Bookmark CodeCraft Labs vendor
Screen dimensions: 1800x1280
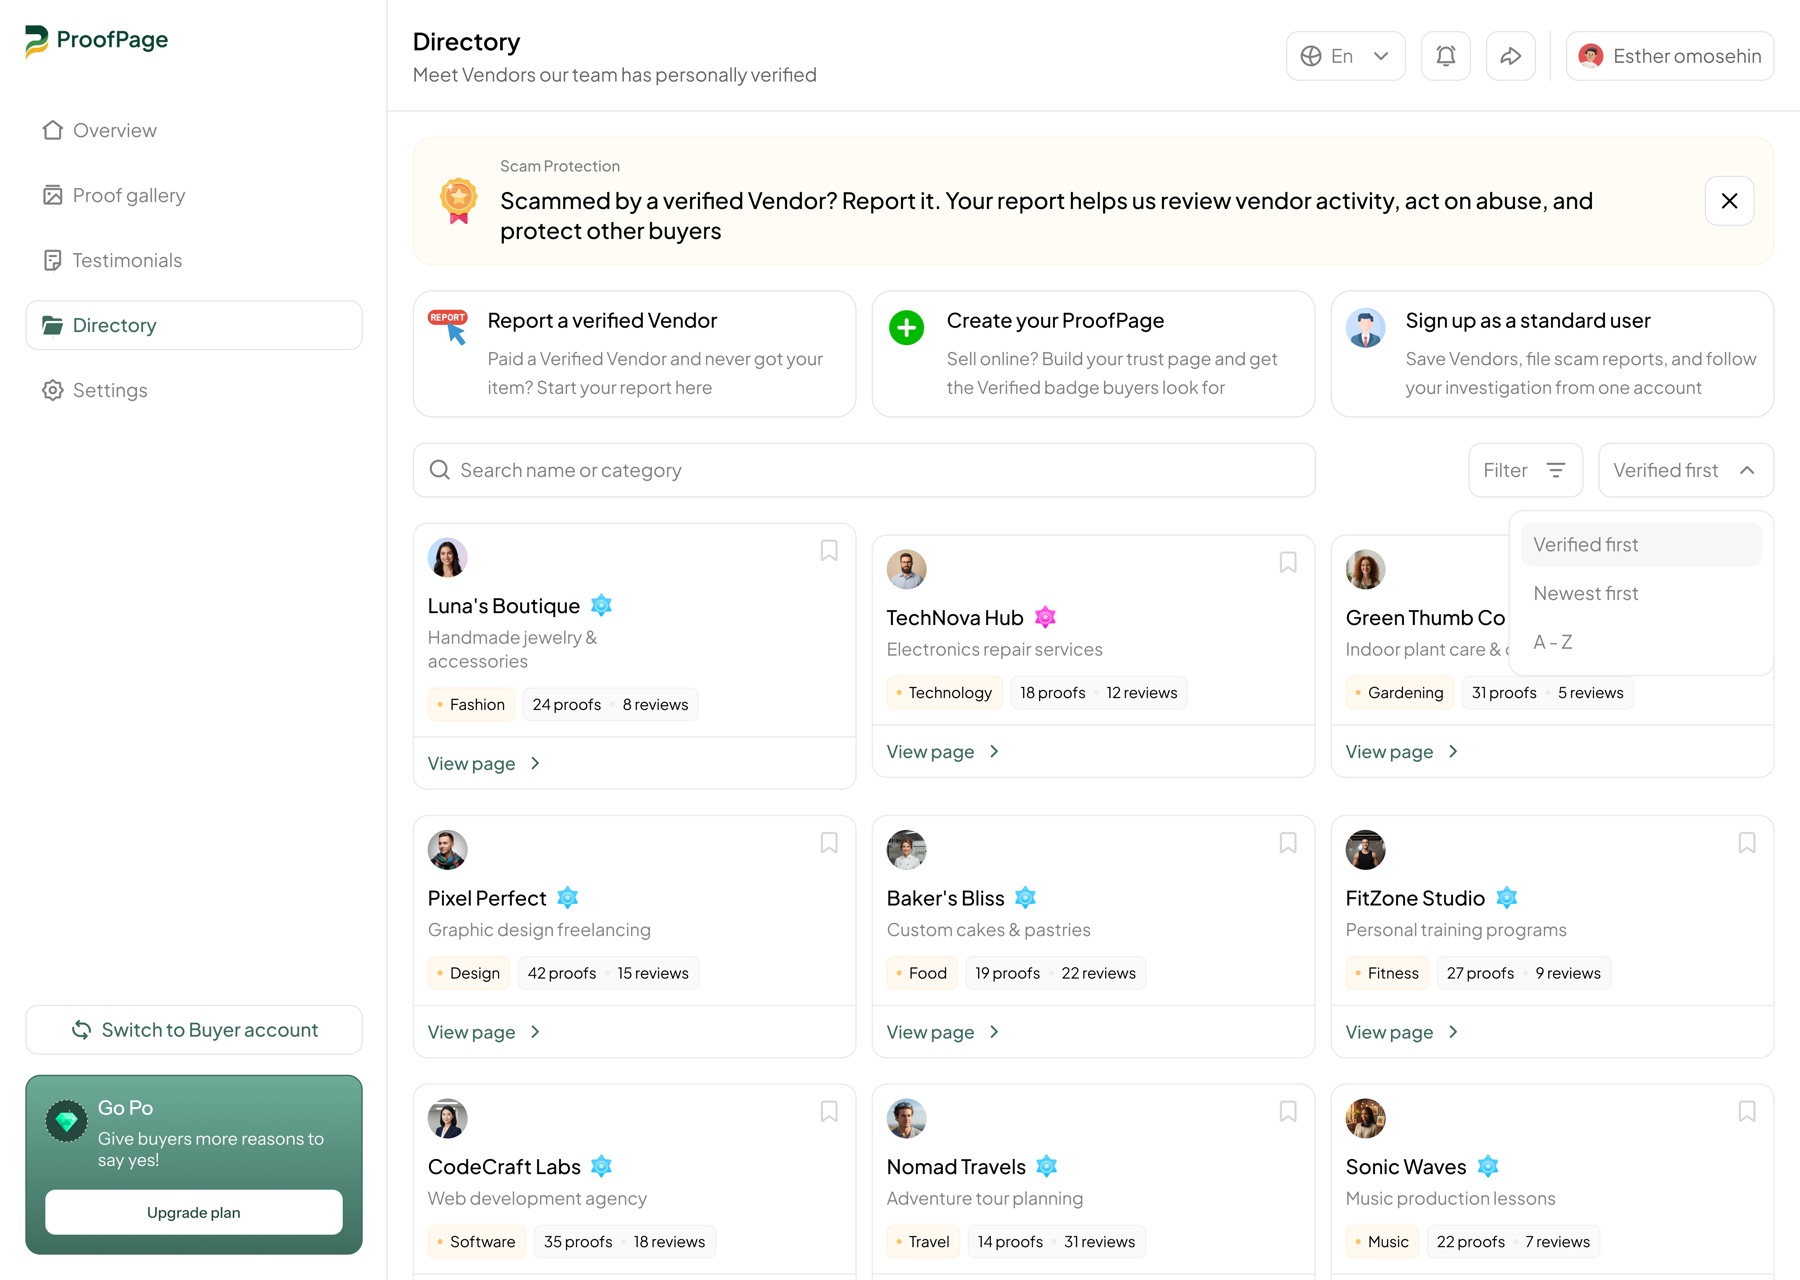click(x=829, y=1111)
